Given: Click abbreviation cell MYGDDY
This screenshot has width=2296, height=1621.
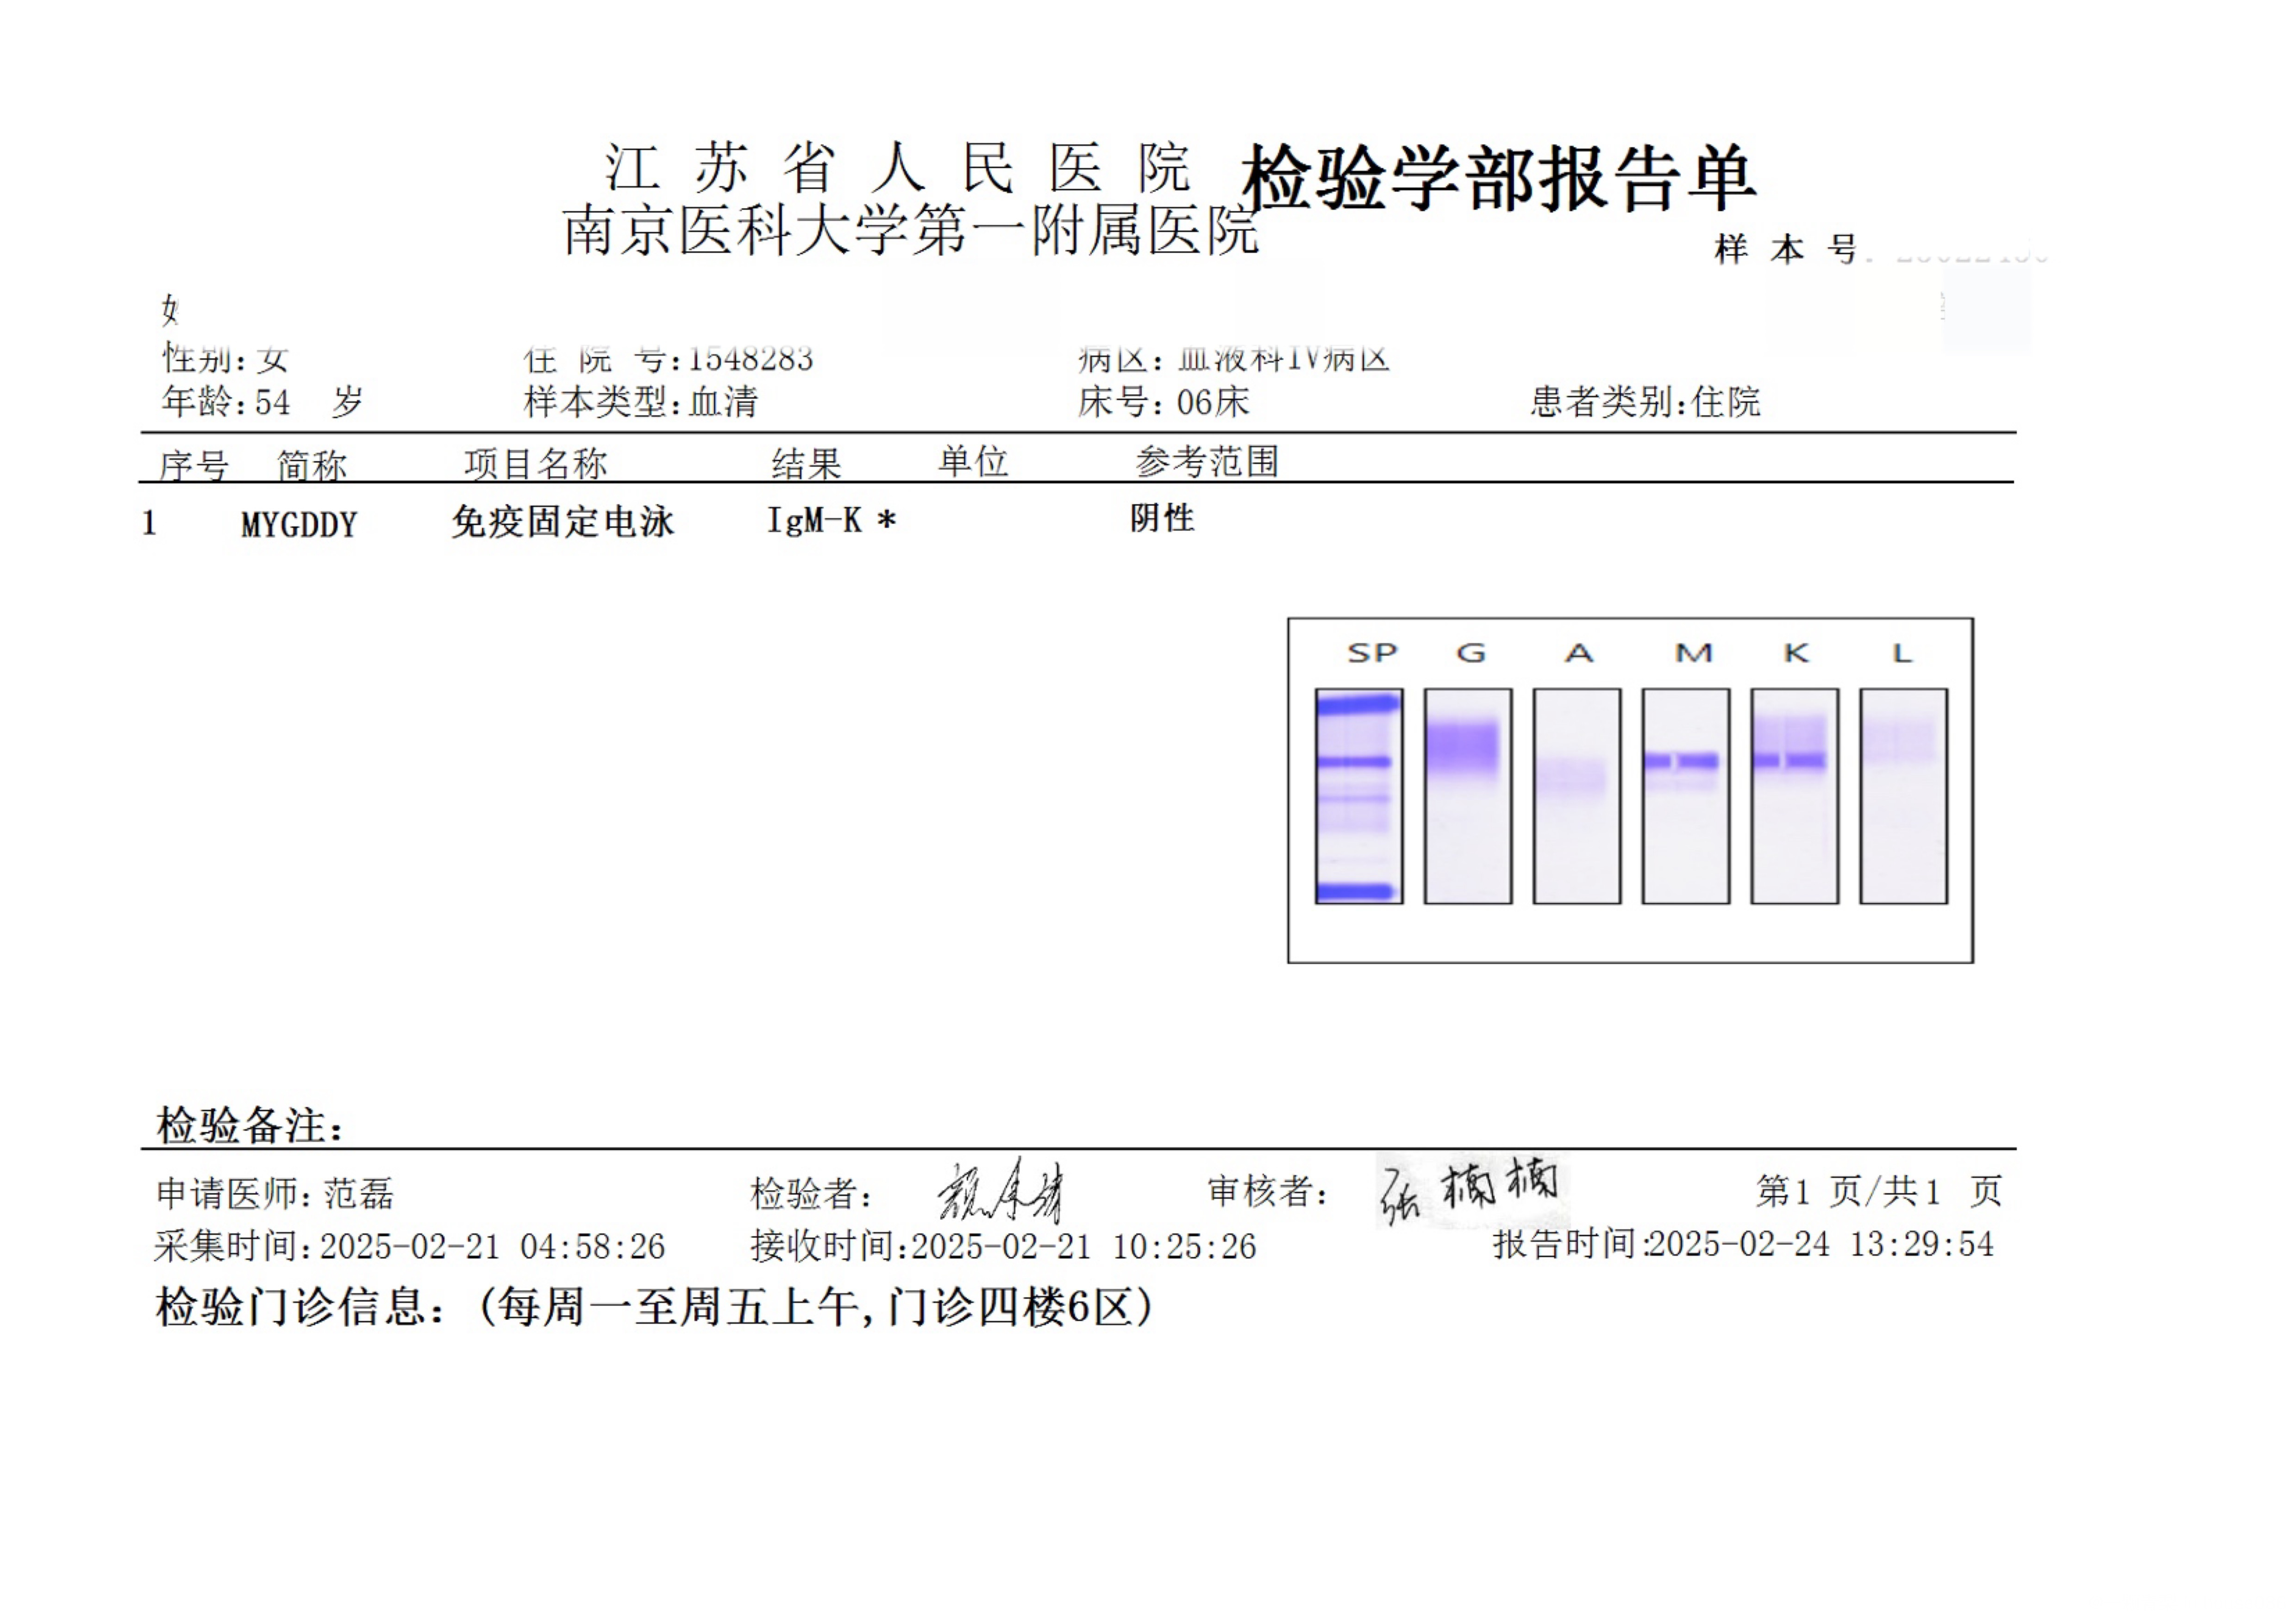Looking at the screenshot, I should tap(299, 525).
